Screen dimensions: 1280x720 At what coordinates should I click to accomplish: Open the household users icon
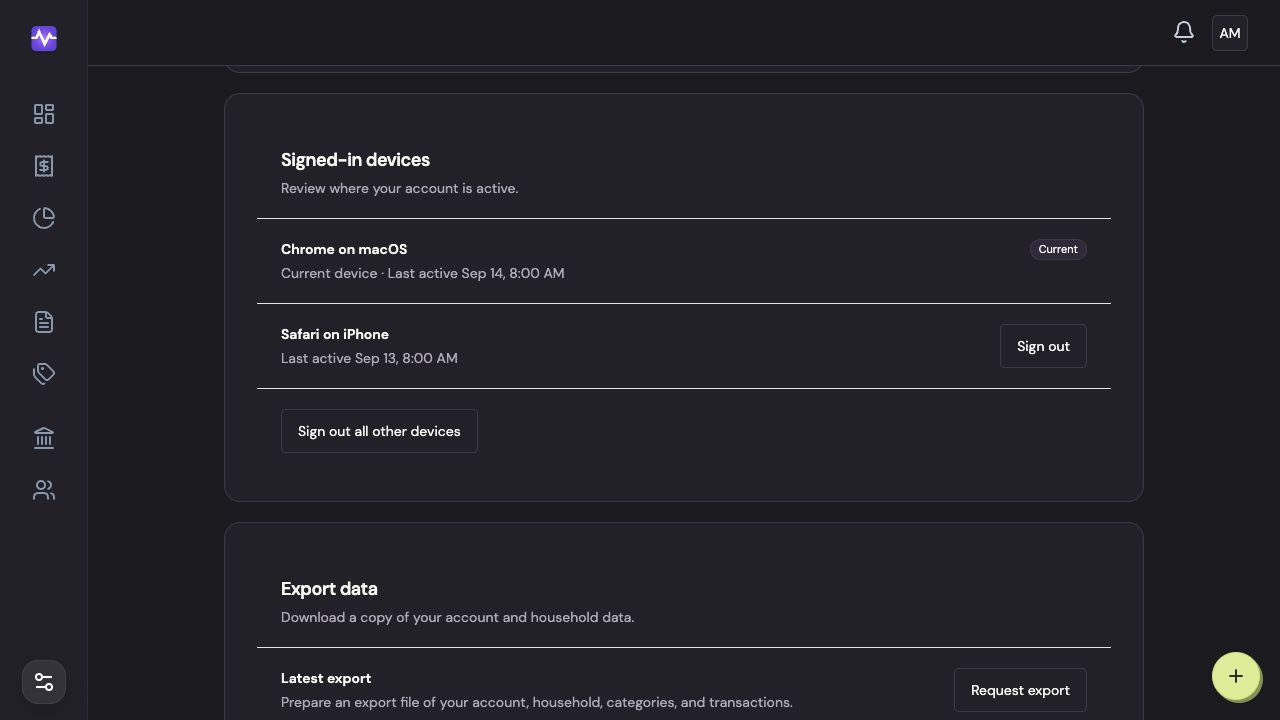[x=44, y=490]
